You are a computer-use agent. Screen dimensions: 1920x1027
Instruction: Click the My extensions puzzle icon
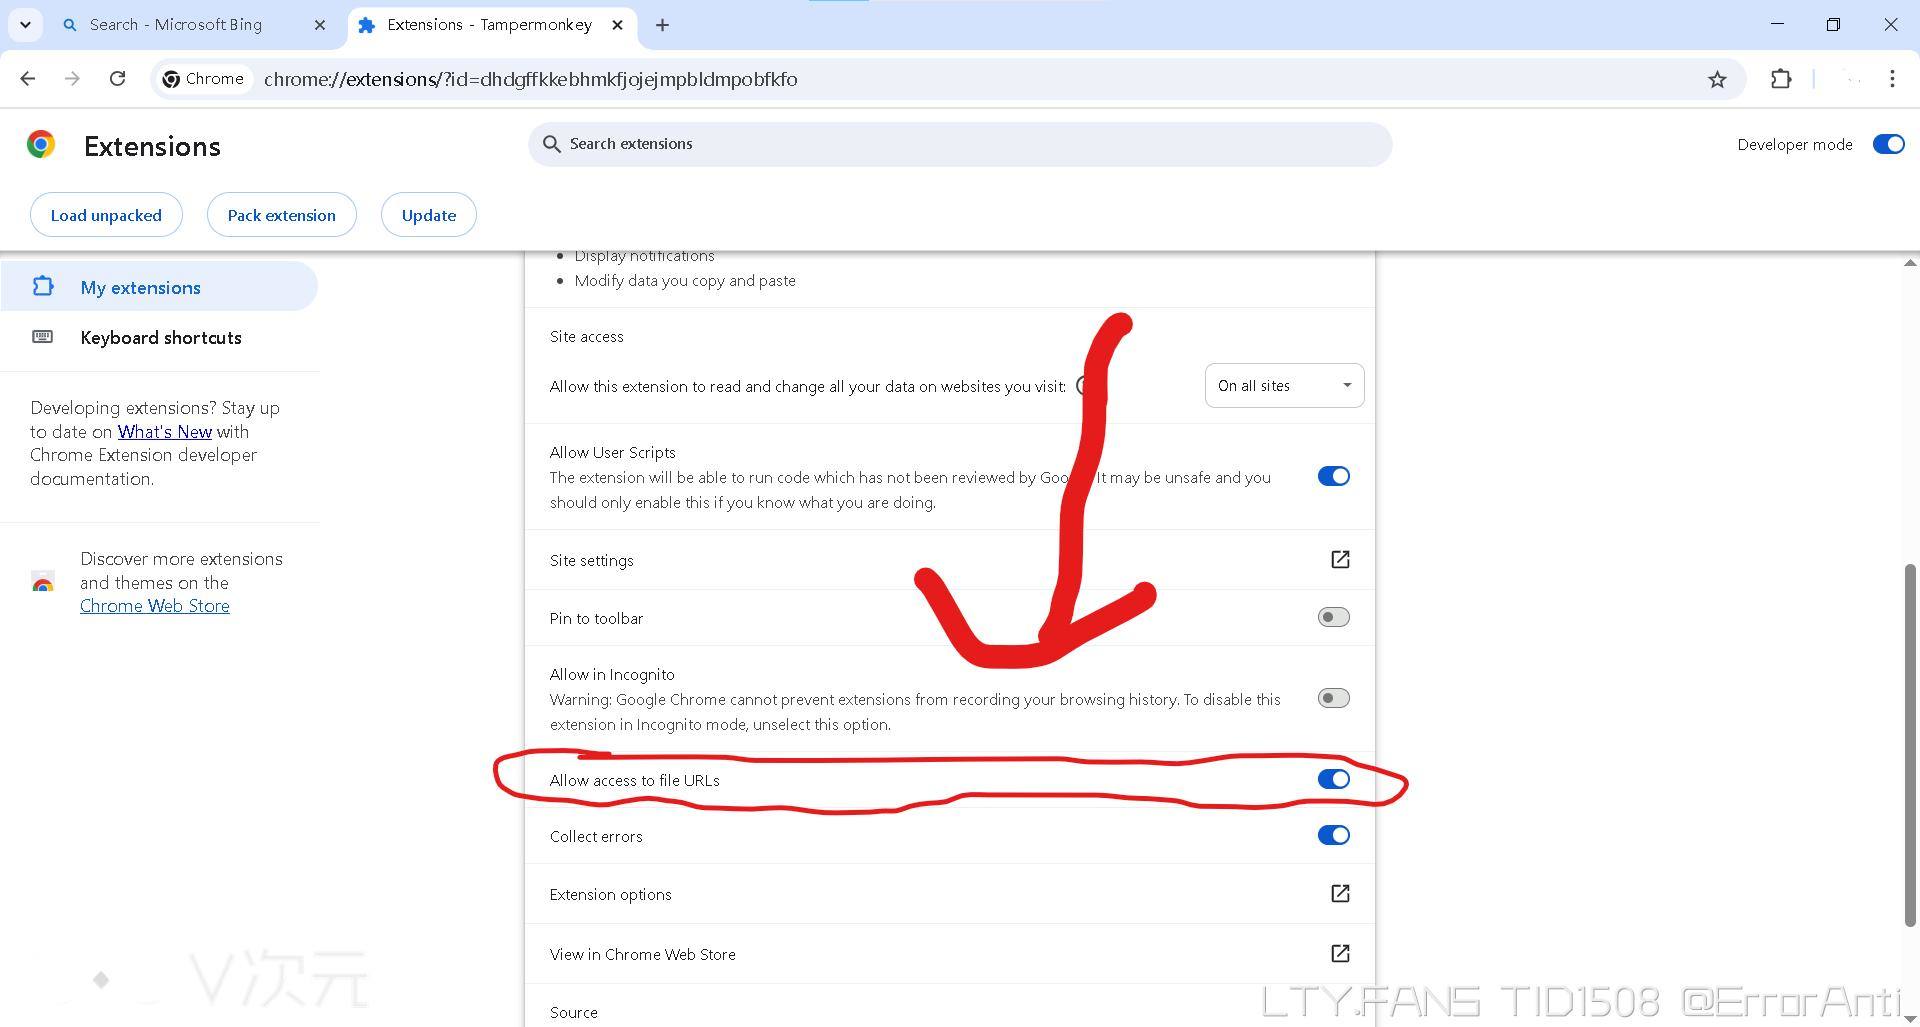tap(42, 286)
